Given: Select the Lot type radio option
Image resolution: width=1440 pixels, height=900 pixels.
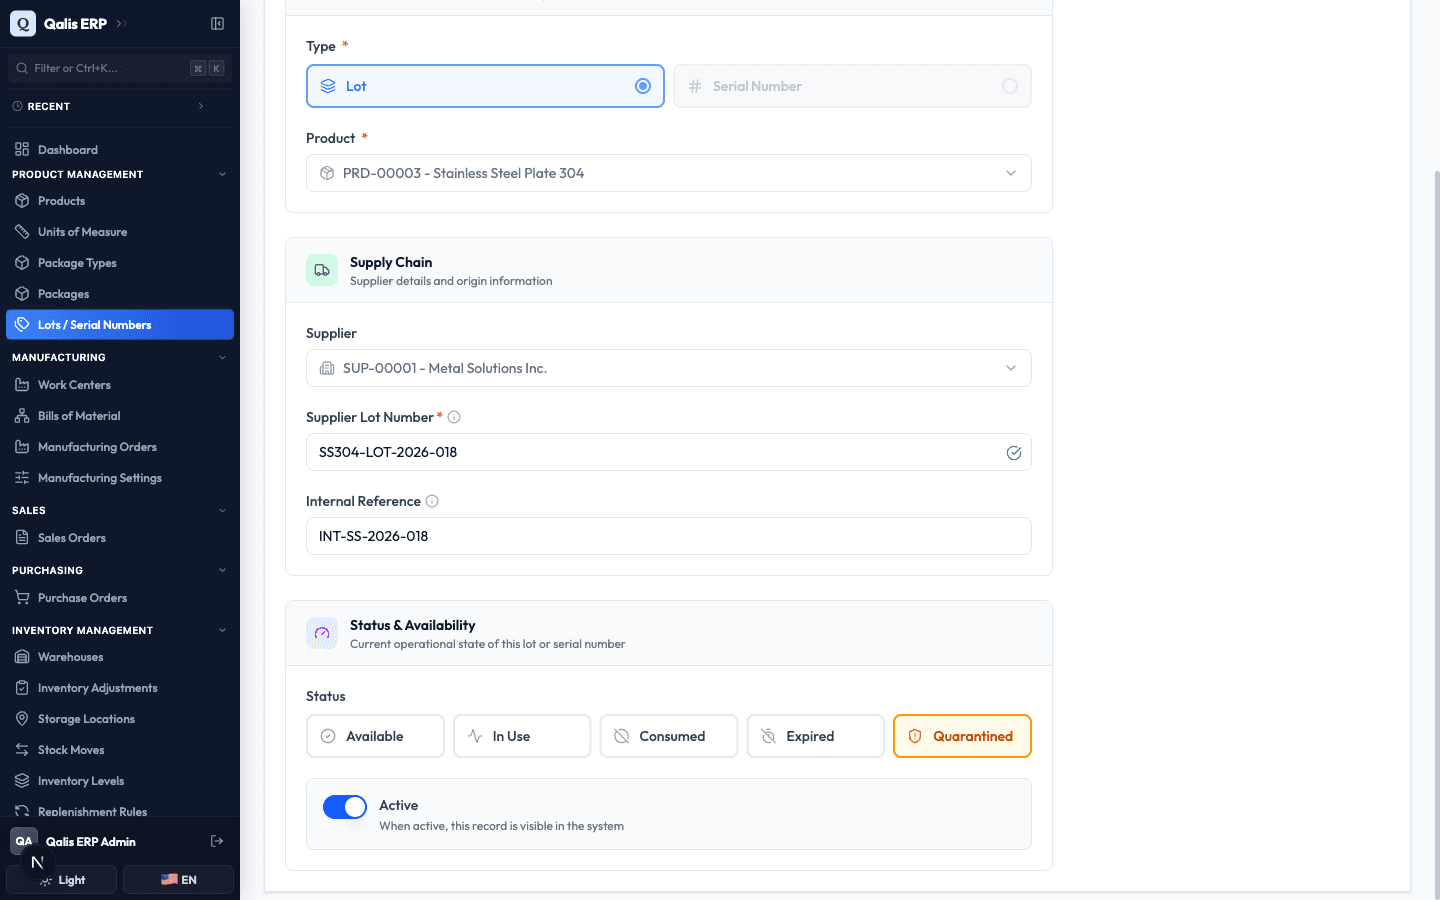Looking at the screenshot, I should coord(485,86).
